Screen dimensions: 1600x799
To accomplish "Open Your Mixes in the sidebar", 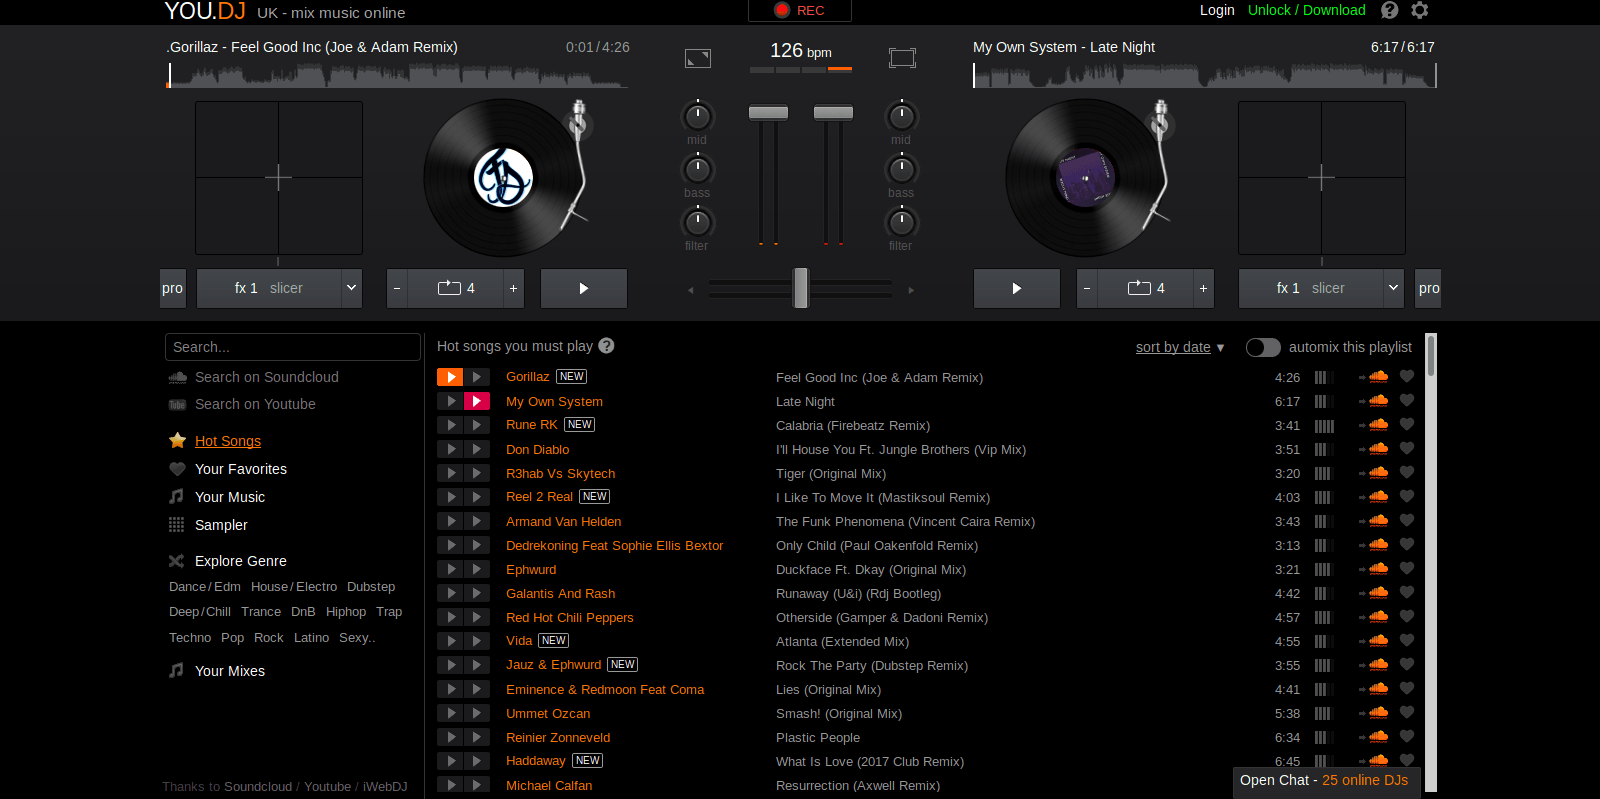I will (x=230, y=671).
